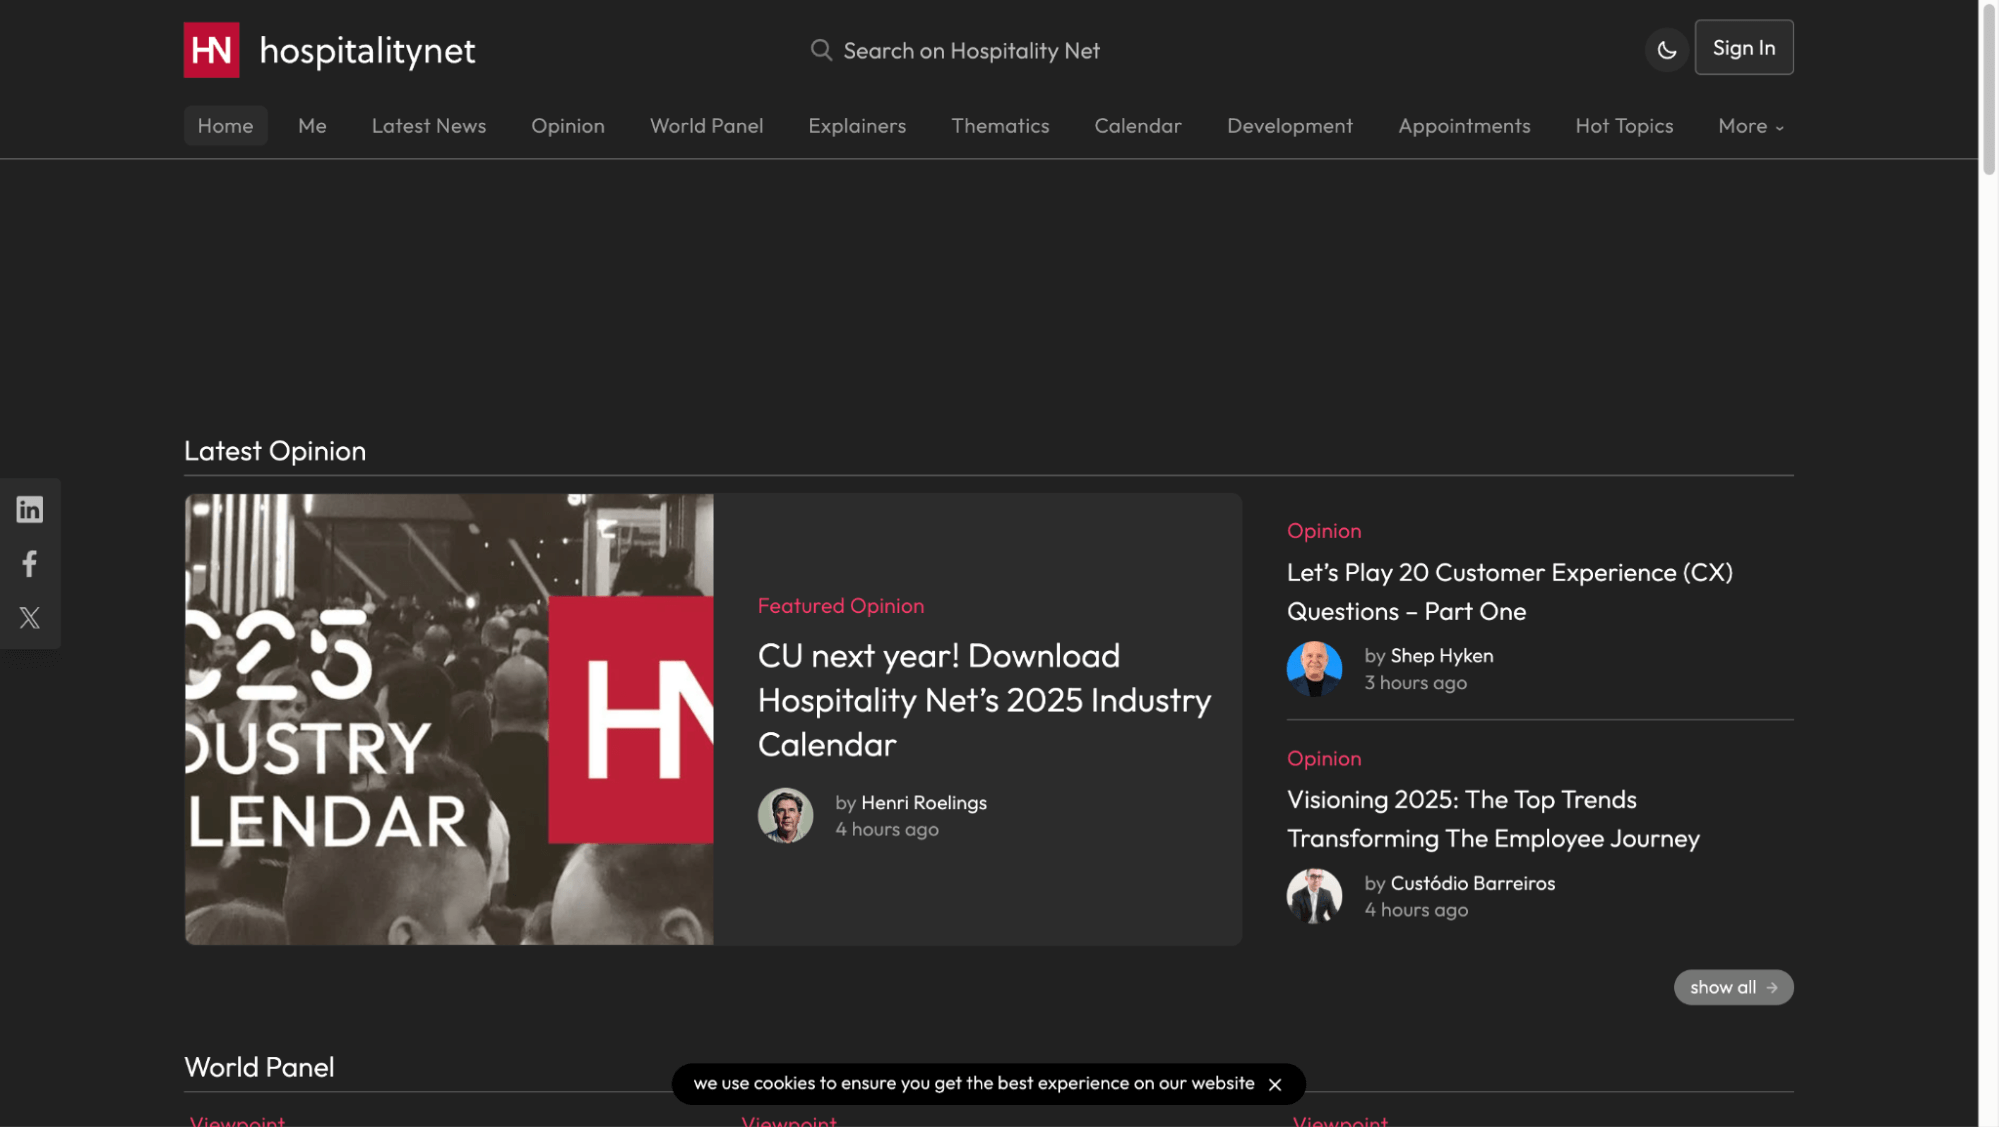Open the 2025 Industry Calendar thumbnail

[449, 719]
